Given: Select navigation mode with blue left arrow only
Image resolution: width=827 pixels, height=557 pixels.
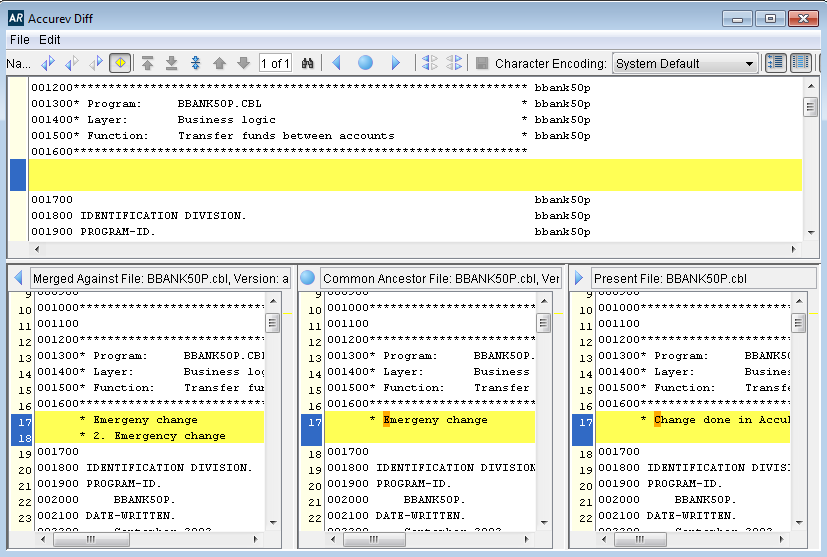Looking at the screenshot, I should (72, 63).
